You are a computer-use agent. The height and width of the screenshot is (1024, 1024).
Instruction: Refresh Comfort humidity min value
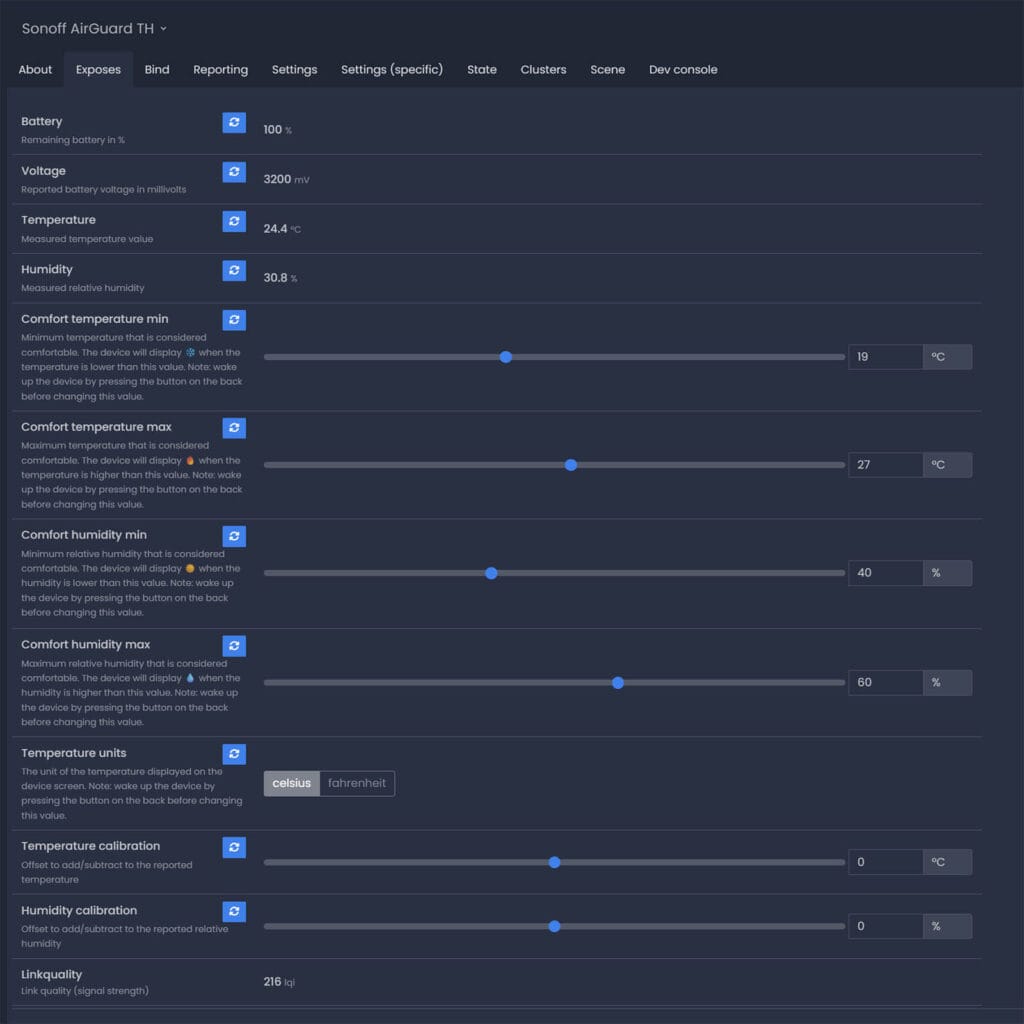tap(234, 536)
